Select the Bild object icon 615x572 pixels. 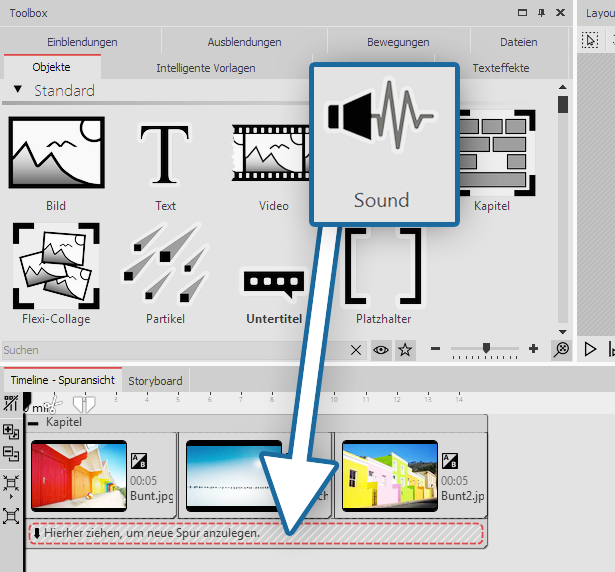tap(56, 154)
